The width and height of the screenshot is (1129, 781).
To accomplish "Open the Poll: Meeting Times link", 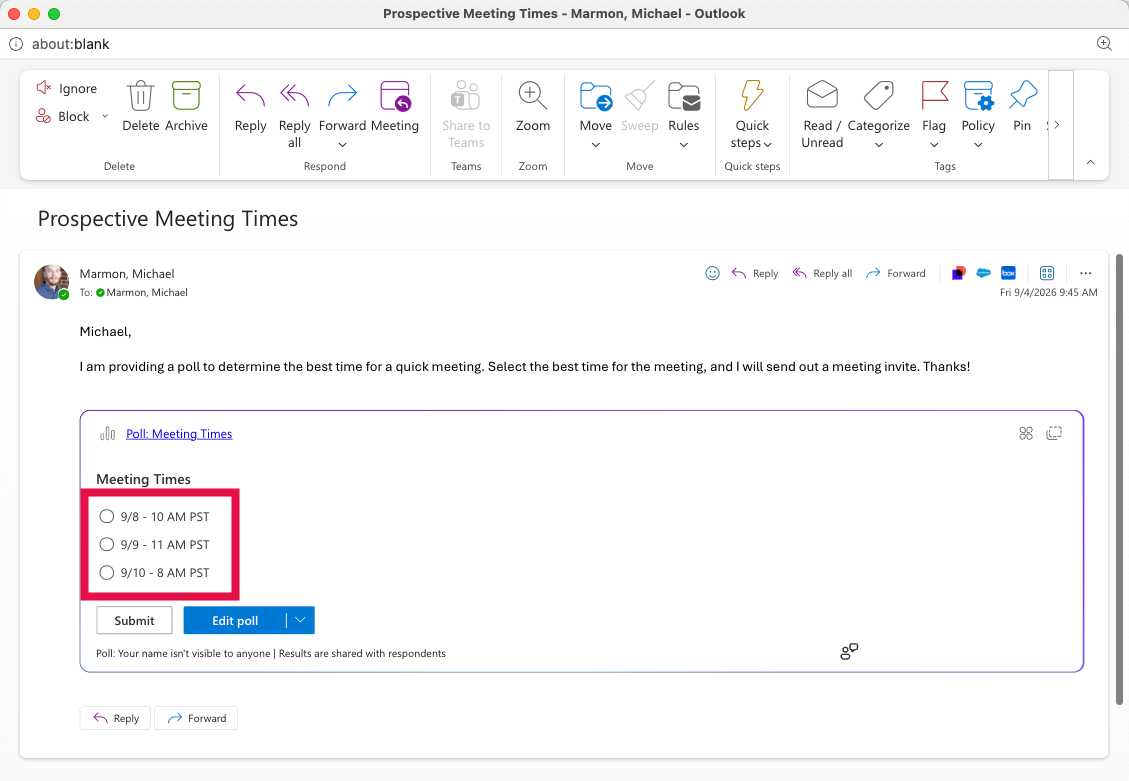I will (x=179, y=433).
